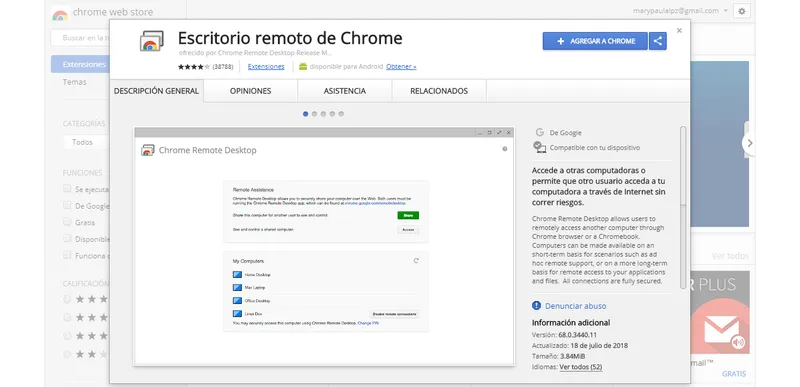
Task: Click the description panel scrollbar
Action: click(683, 207)
